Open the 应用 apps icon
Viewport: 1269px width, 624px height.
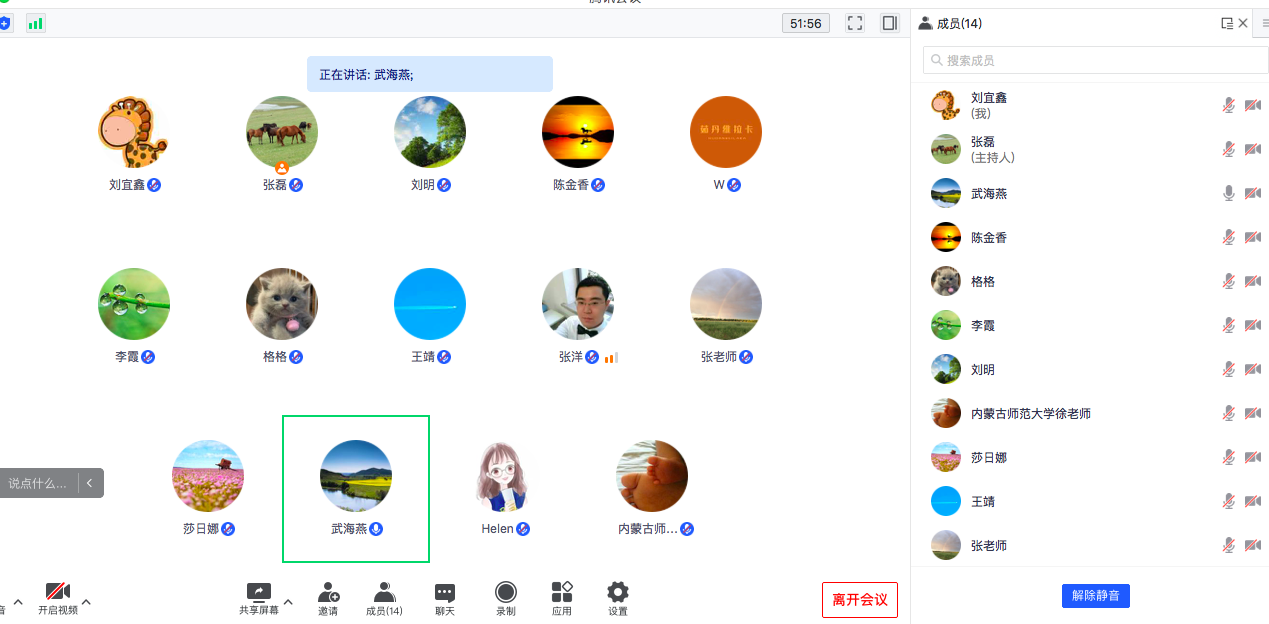[562, 592]
